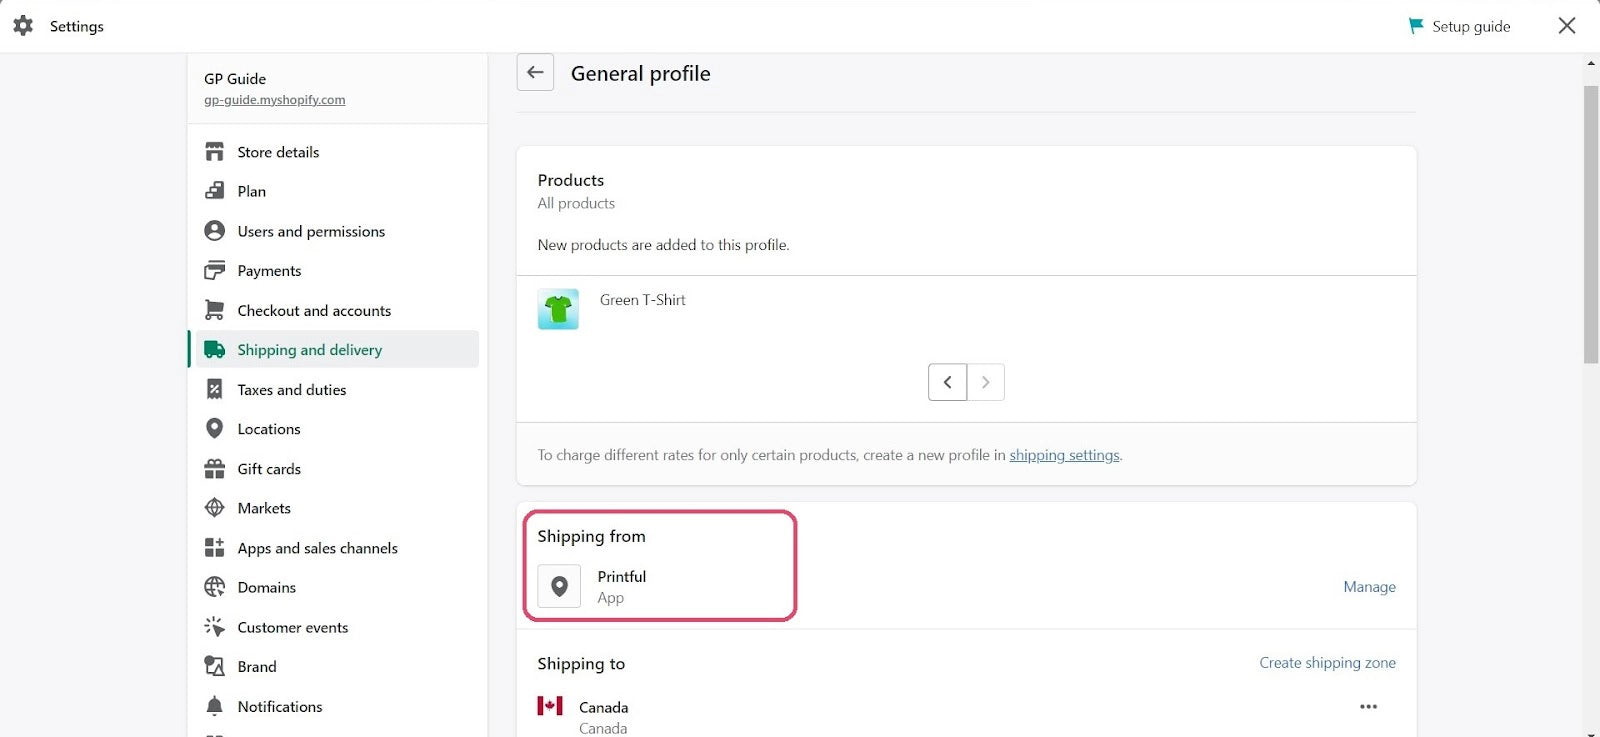Screen dimensions: 1600x737
Task: Open Canada zone three-dot options menu
Action: (1368, 707)
